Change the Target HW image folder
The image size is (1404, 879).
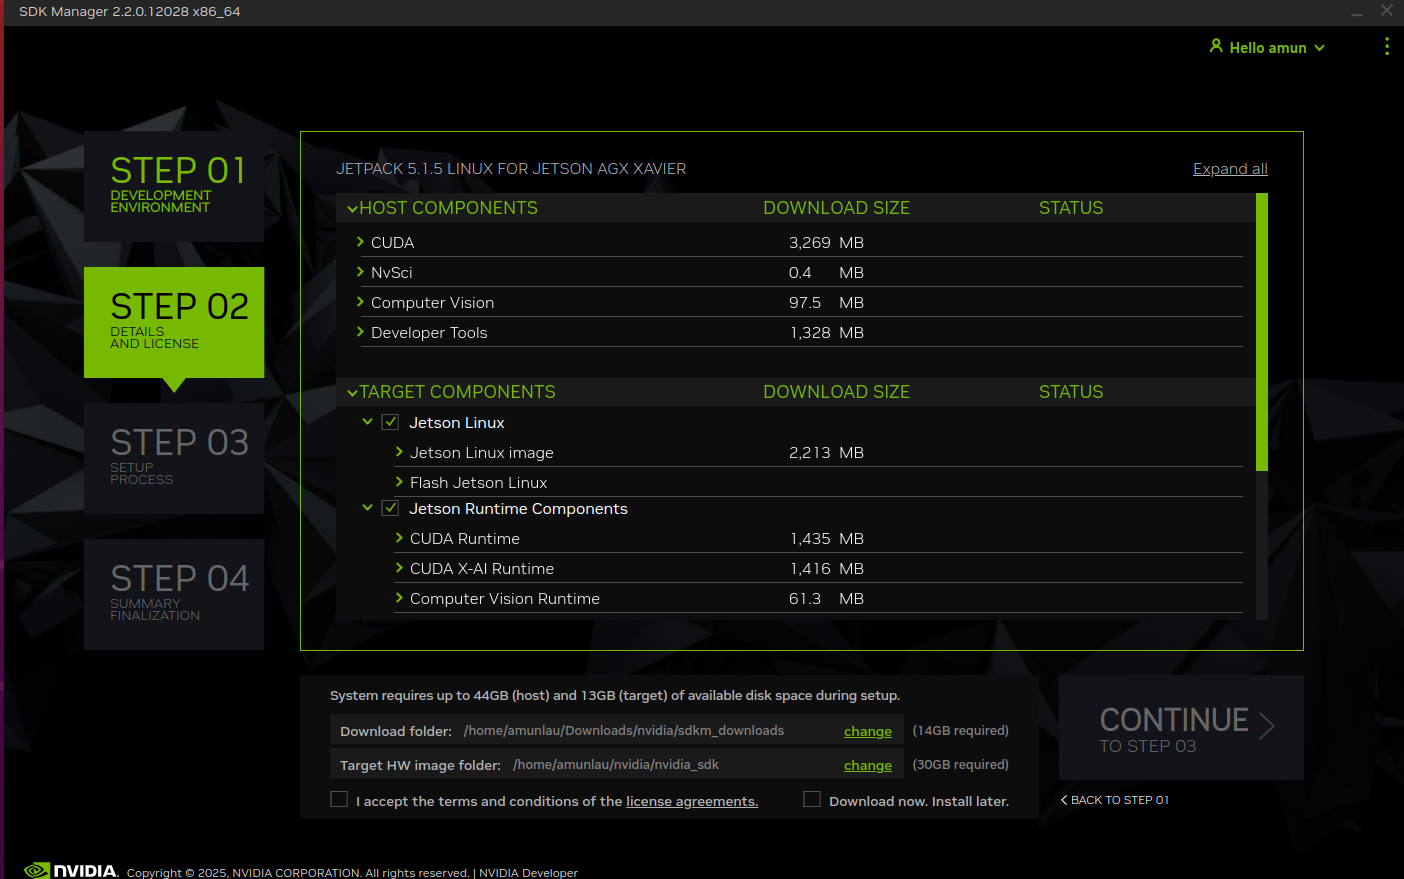[x=868, y=765]
